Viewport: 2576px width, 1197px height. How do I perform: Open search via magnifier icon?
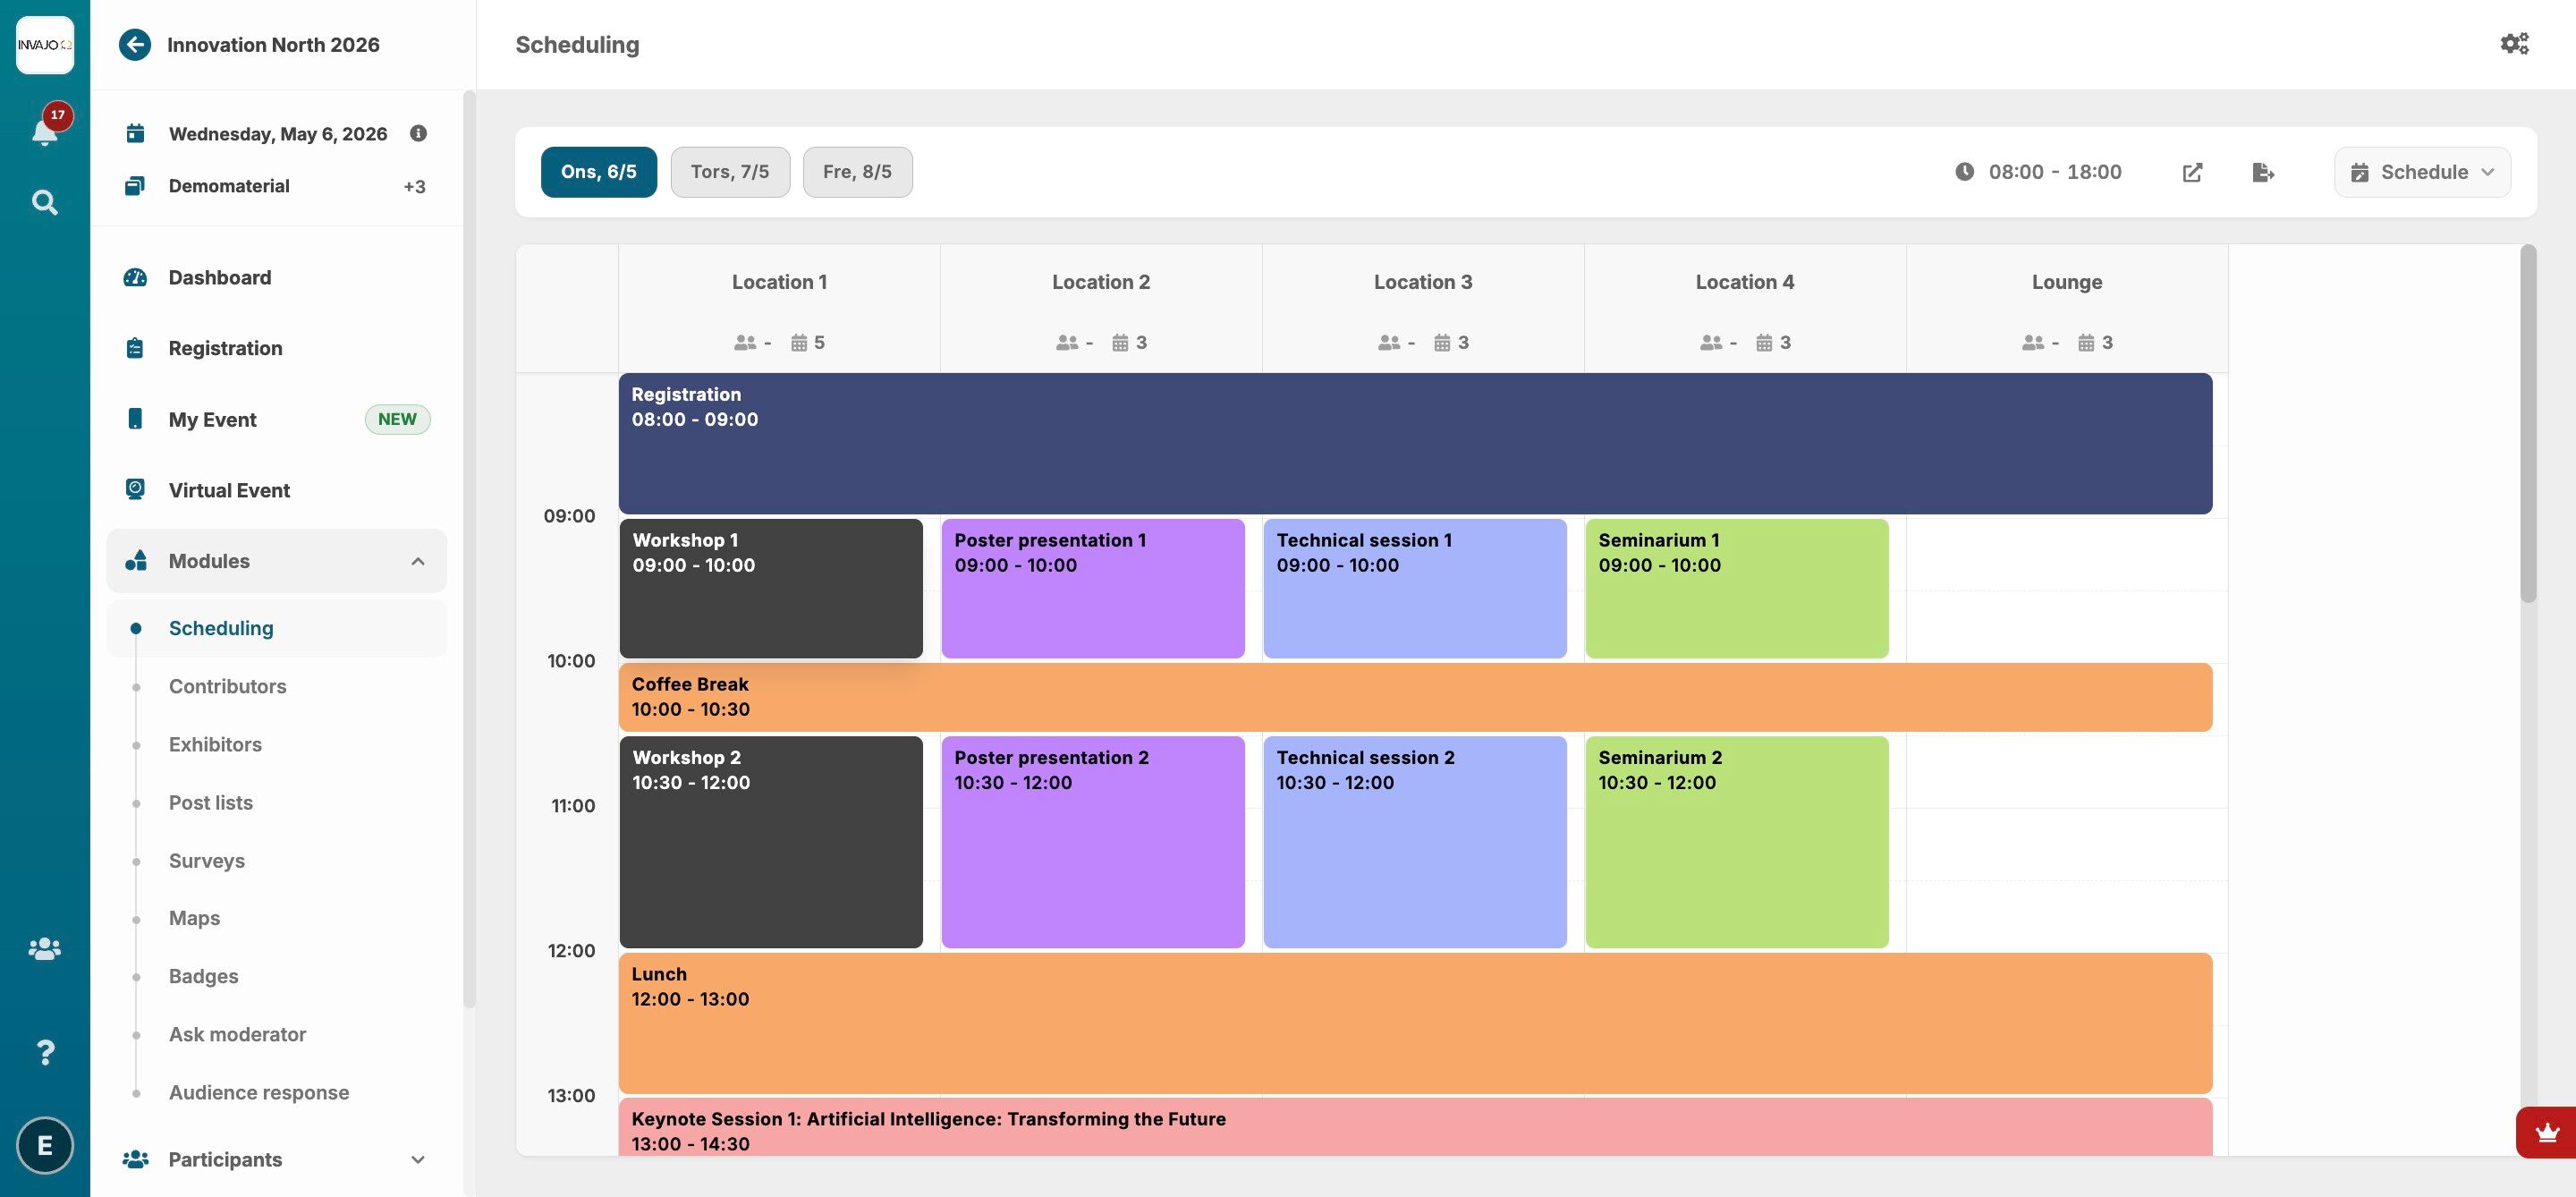[x=44, y=203]
